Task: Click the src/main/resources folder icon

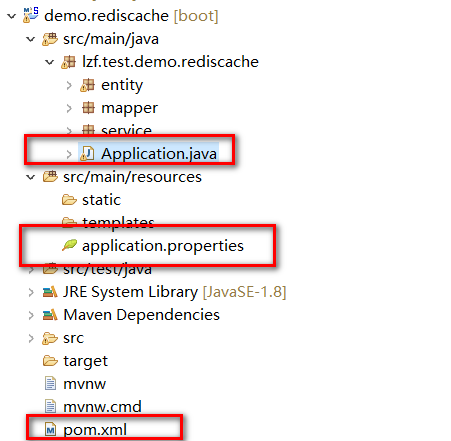Action: (50, 176)
